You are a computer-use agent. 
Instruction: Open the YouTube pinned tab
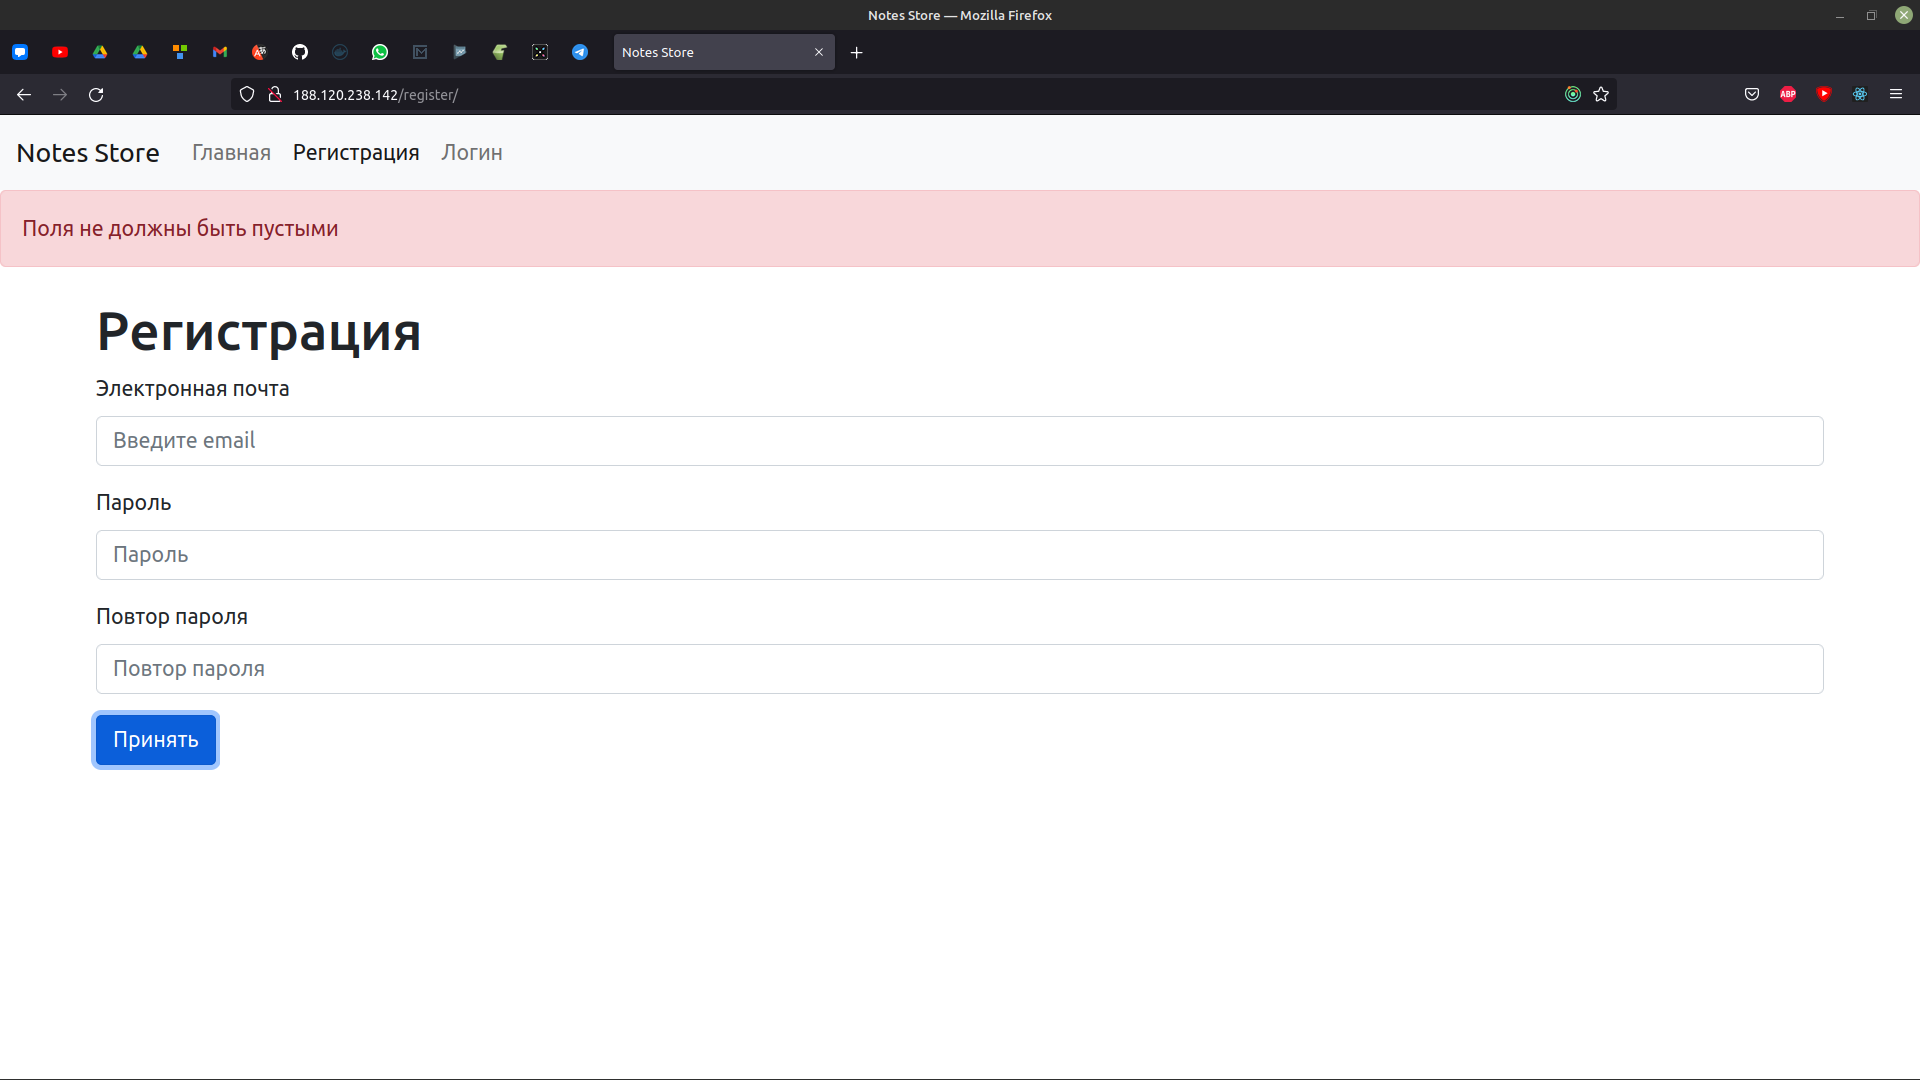click(60, 52)
